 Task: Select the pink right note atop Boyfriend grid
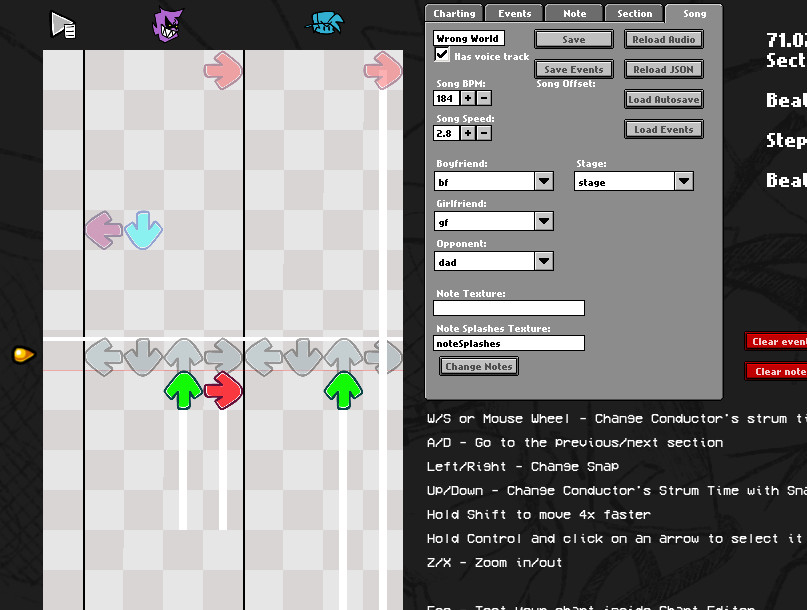point(383,70)
